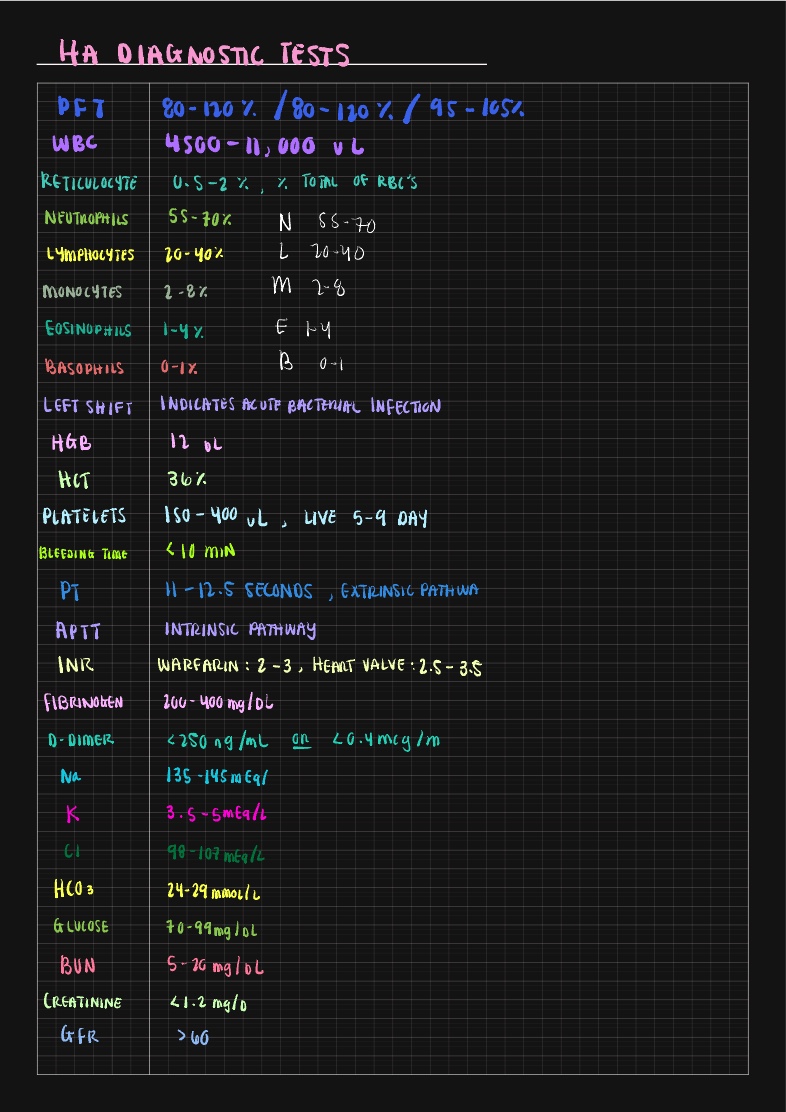Image resolution: width=786 pixels, height=1112 pixels.
Task: Click the HGB value '12 dL'
Action: point(195,443)
